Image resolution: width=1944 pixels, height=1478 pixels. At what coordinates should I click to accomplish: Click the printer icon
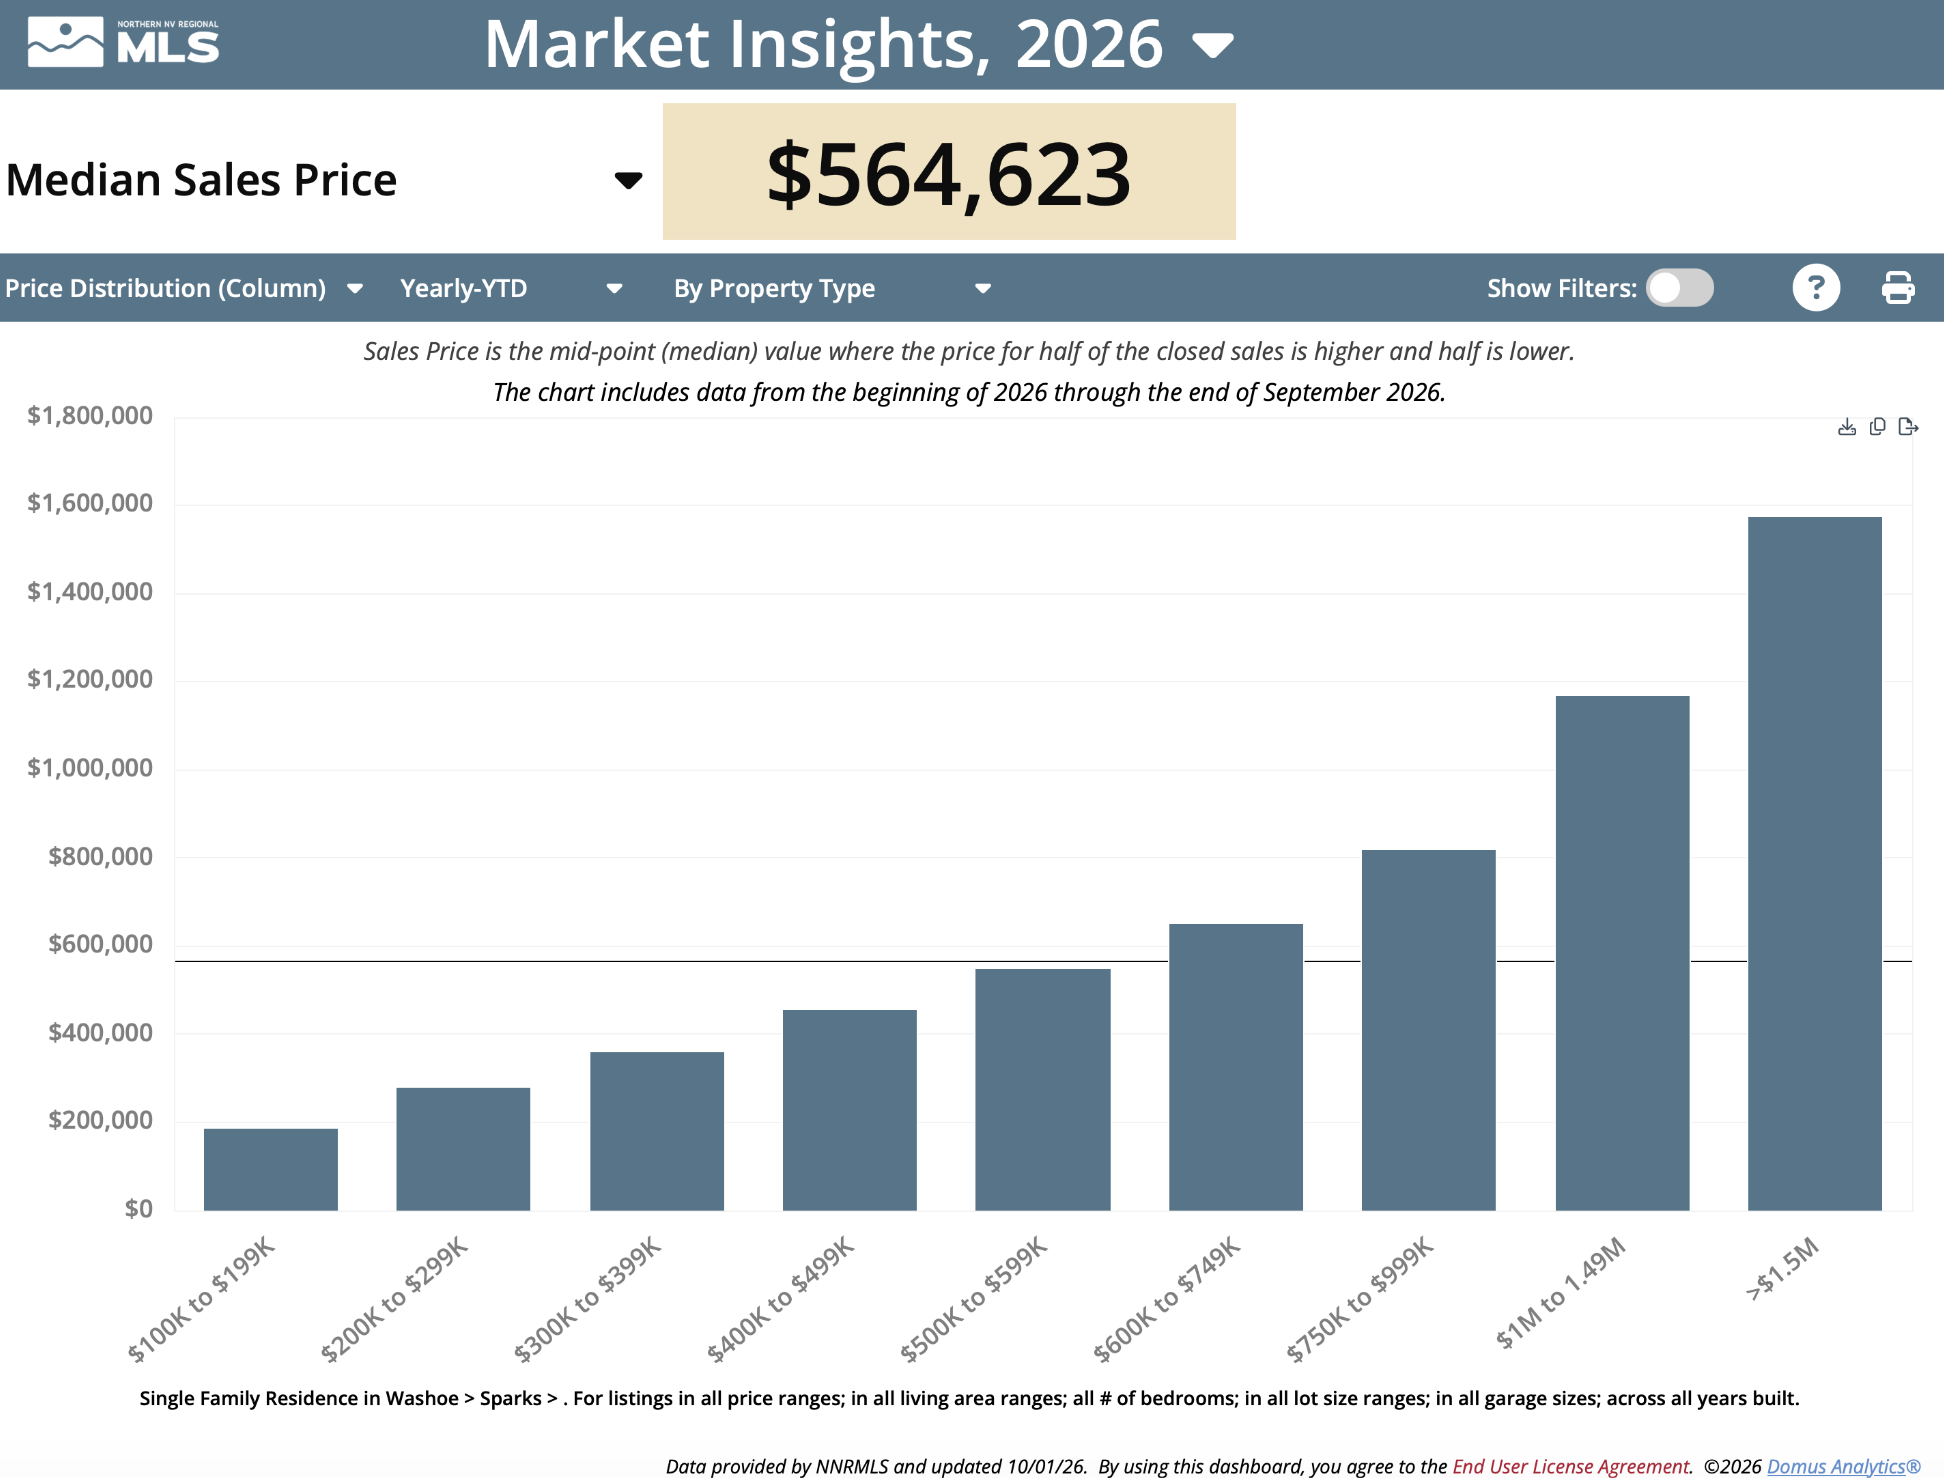[1897, 288]
